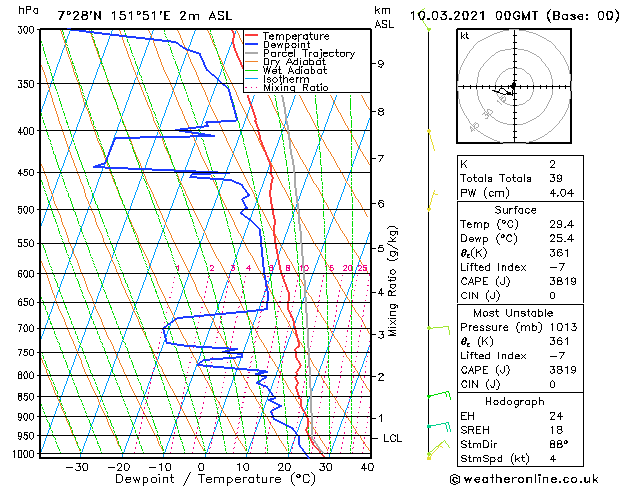Select the 'Wet Adiabat' legend label
The height and width of the screenshot is (486, 629).
pyautogui.click(x=295, y=71)
